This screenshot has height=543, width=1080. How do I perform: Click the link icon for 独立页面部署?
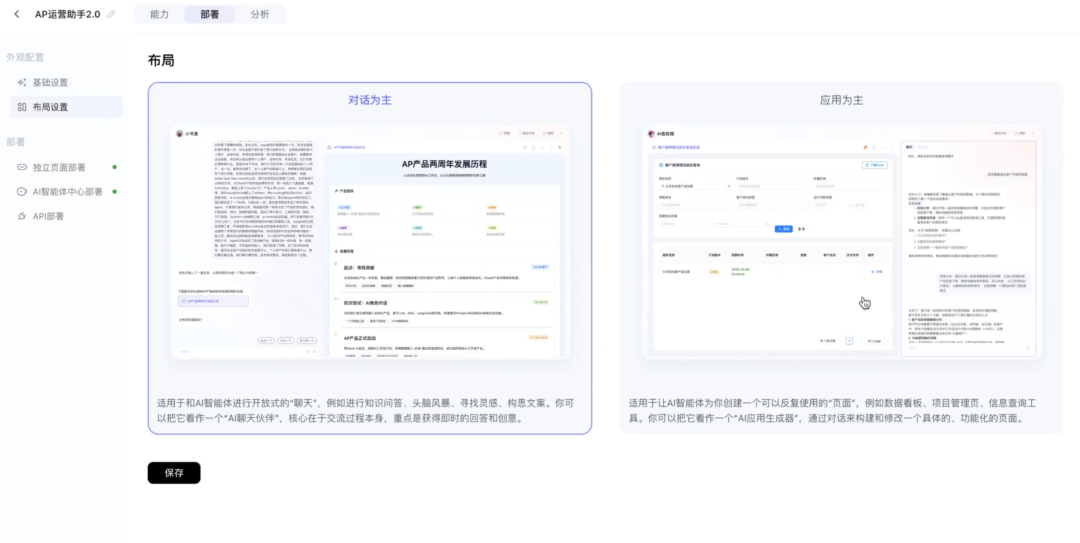pyautogui.click(x=22, y=167)
